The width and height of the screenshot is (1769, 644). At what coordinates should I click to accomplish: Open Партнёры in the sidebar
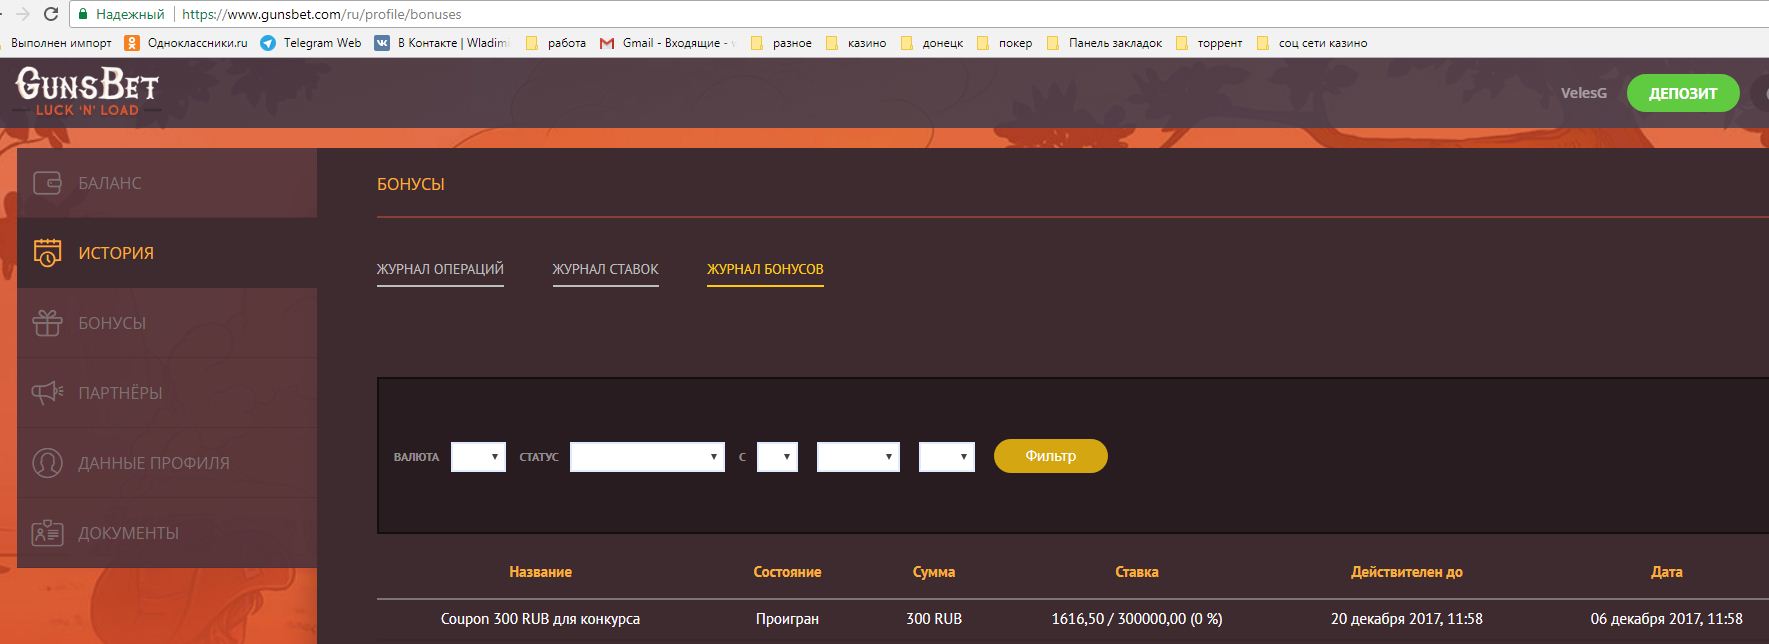point(167,393)
